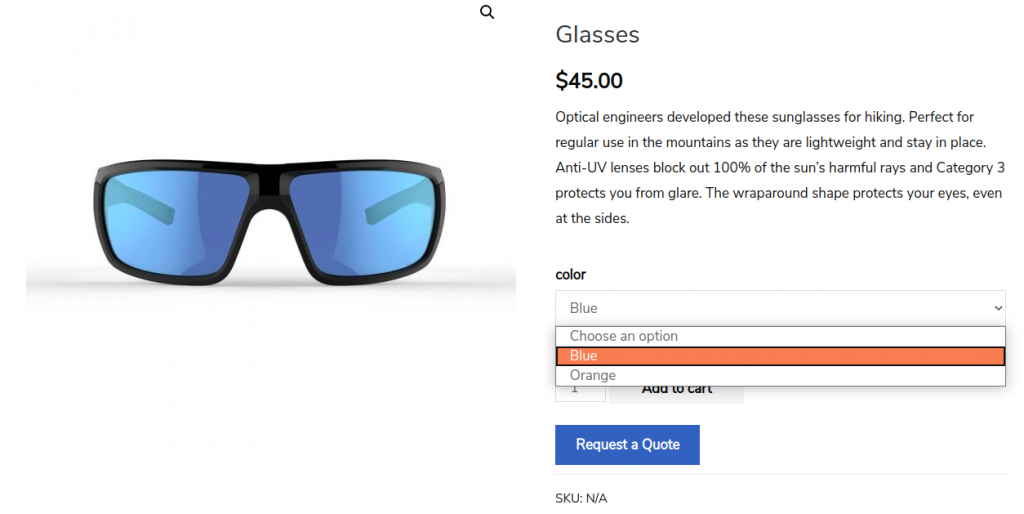Open the color select box showing Blue
This screenshot has width=1024, height=514.
pyautogui.click(x=770, y=308)
